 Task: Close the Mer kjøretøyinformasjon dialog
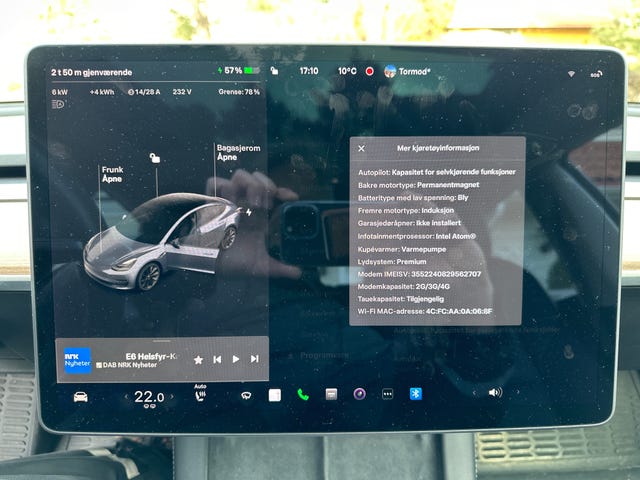click(x=361, y=149)
